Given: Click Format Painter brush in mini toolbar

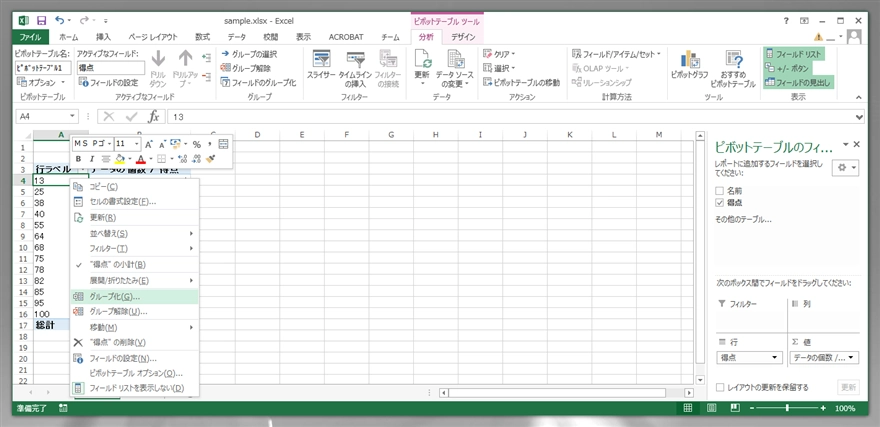Looking at the screenshot, I should (x=210, y=159).
